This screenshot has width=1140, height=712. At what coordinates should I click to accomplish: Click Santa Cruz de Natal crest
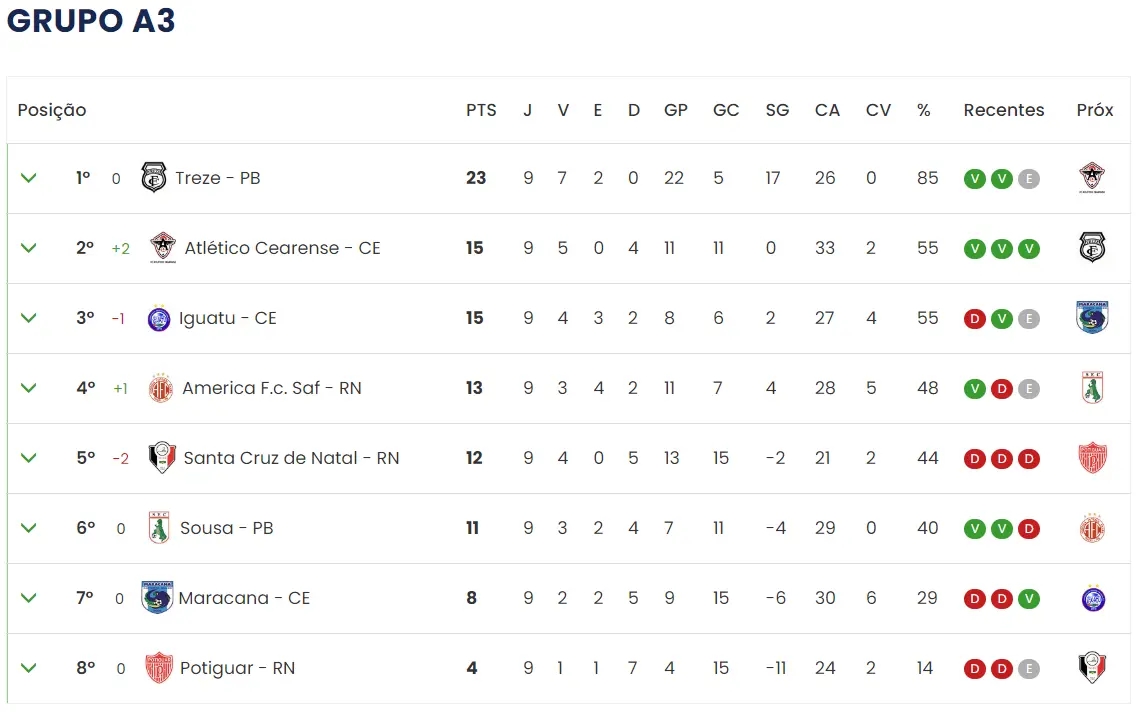[162, 458]
